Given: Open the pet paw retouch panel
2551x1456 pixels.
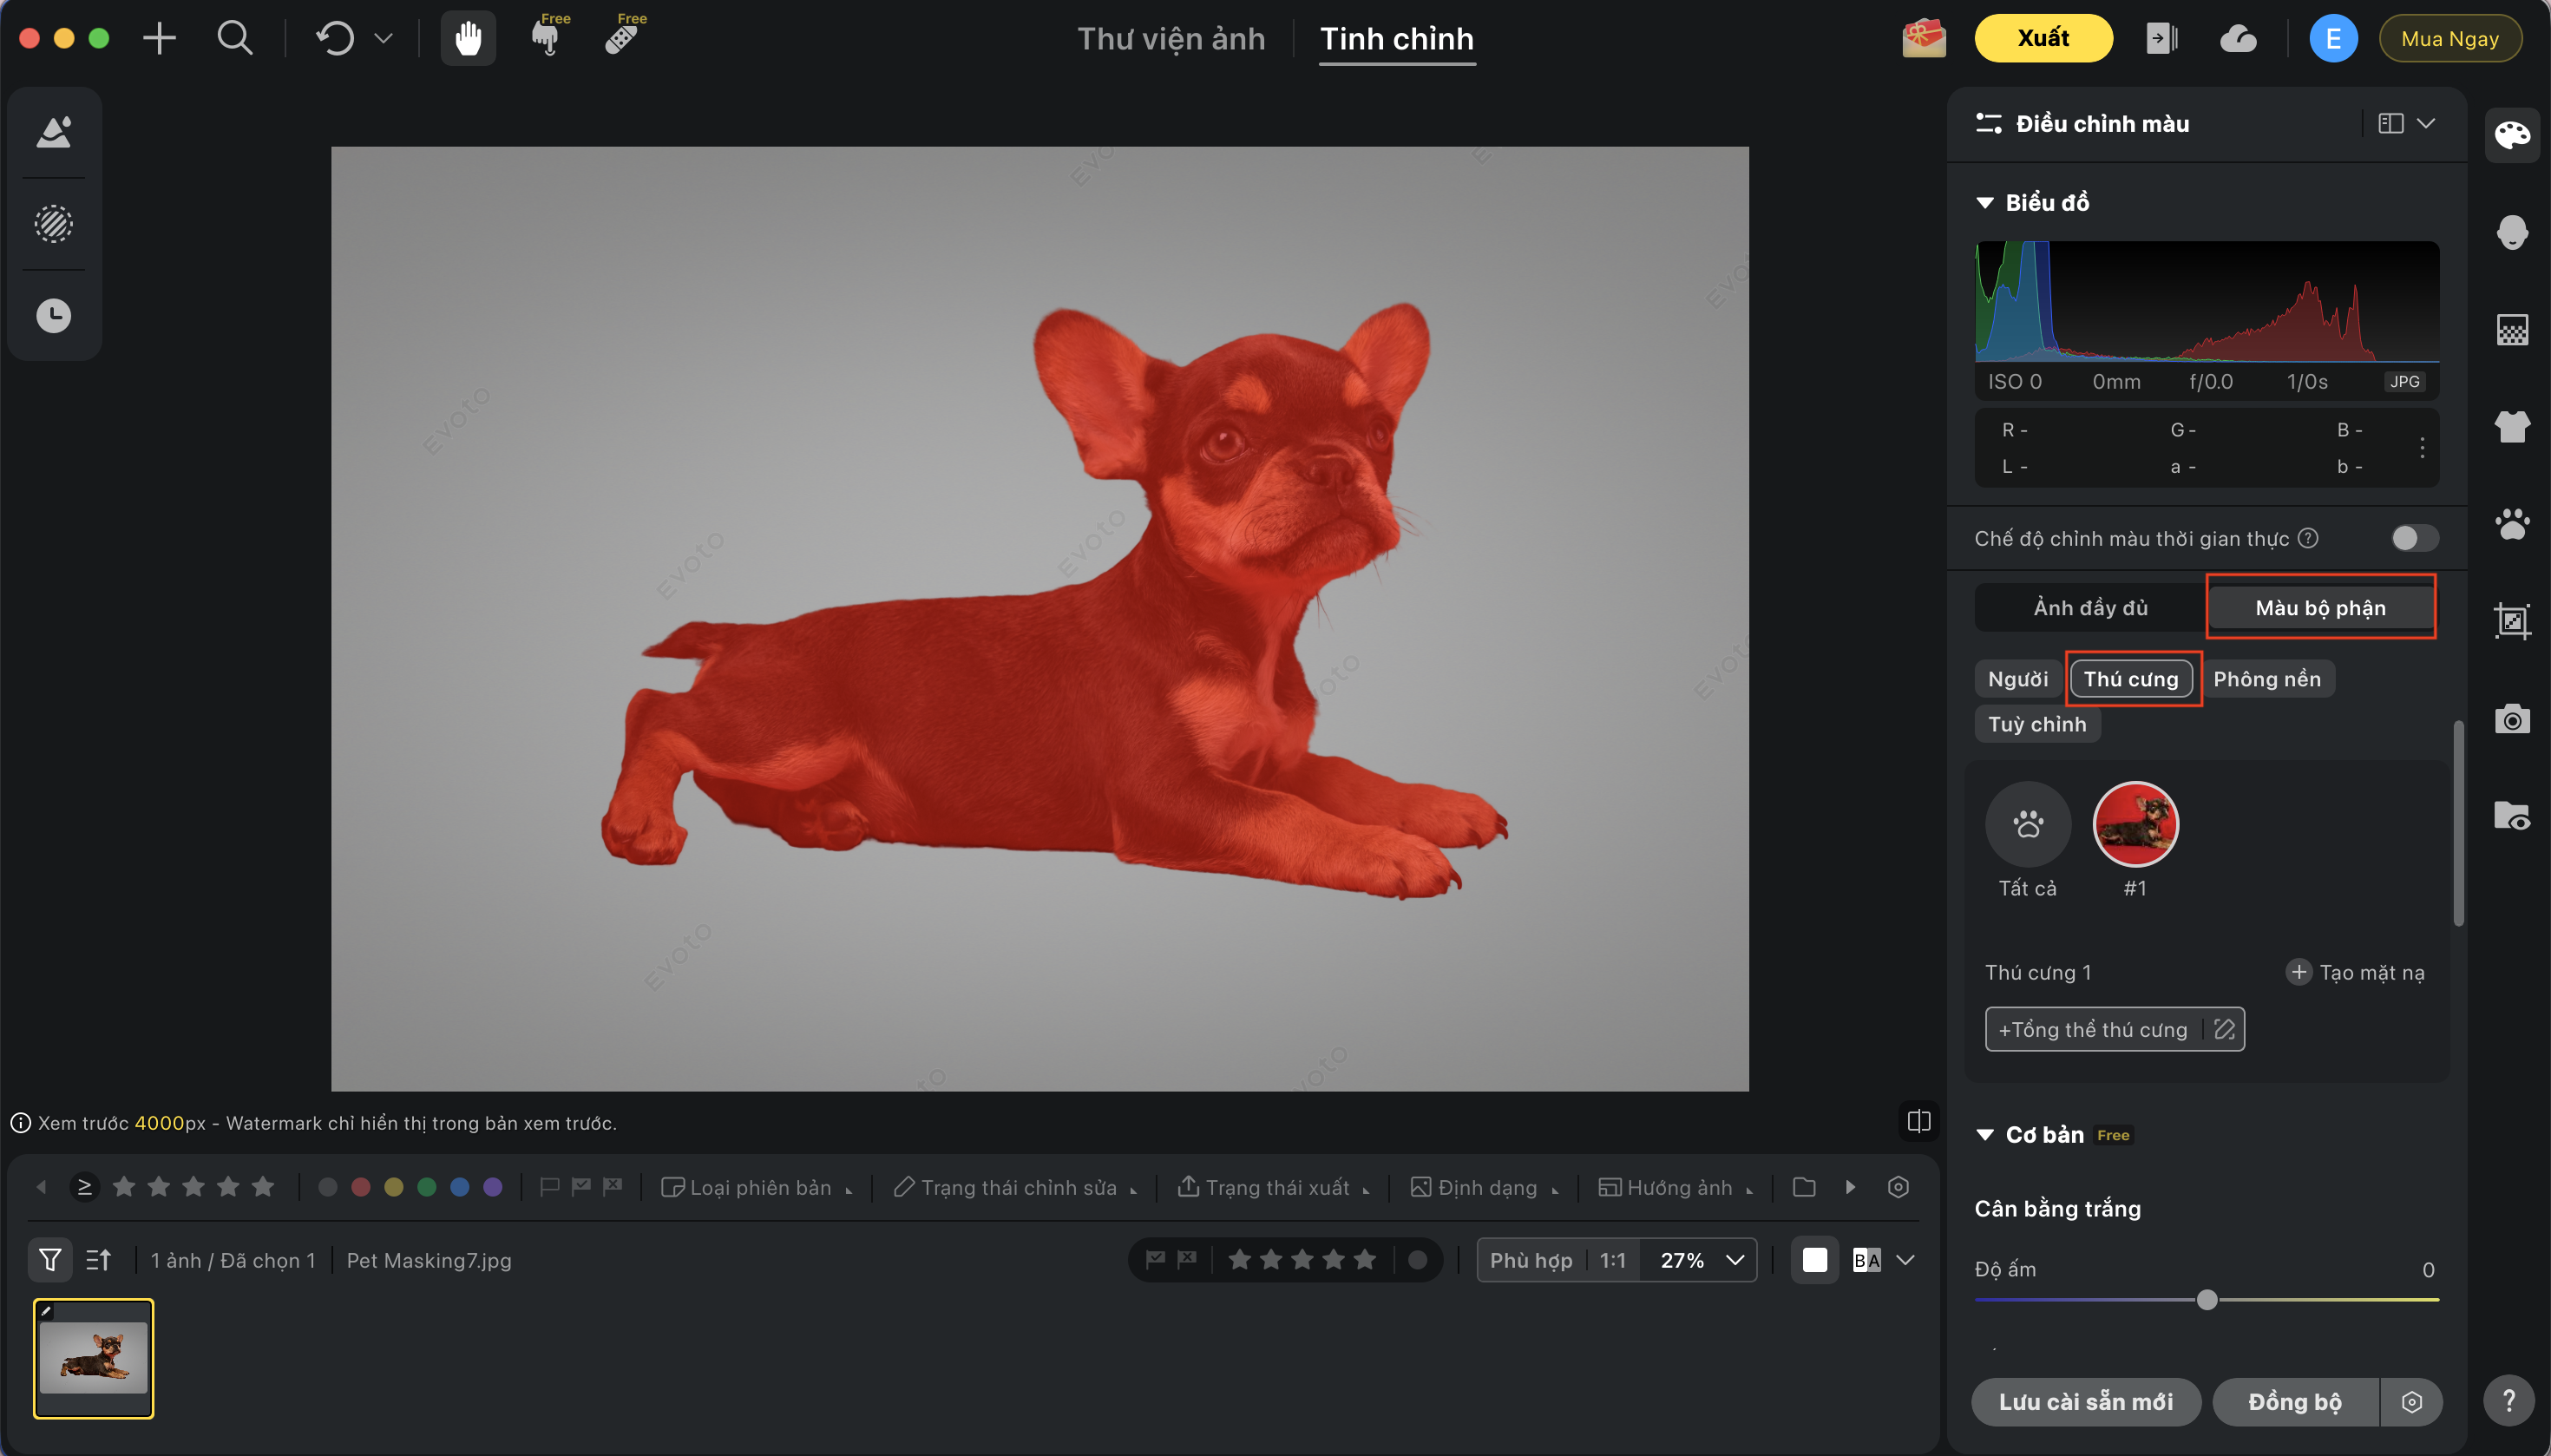Looking at the screenshot, I should (2511, 524).
